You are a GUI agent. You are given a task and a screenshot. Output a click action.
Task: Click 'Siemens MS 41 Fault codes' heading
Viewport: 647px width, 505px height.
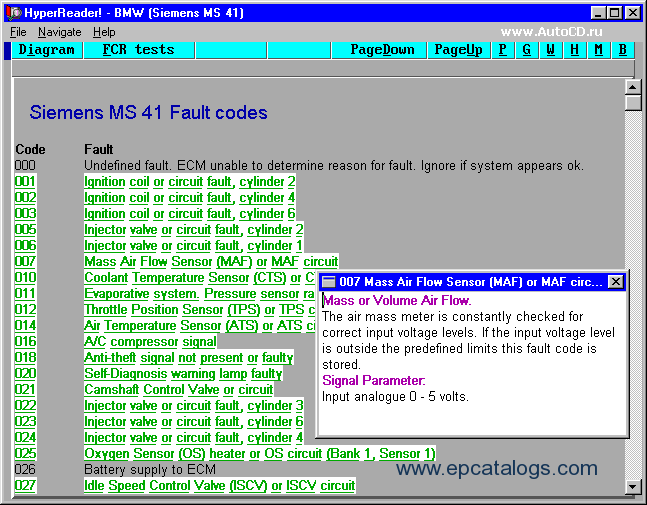[149, 113]
